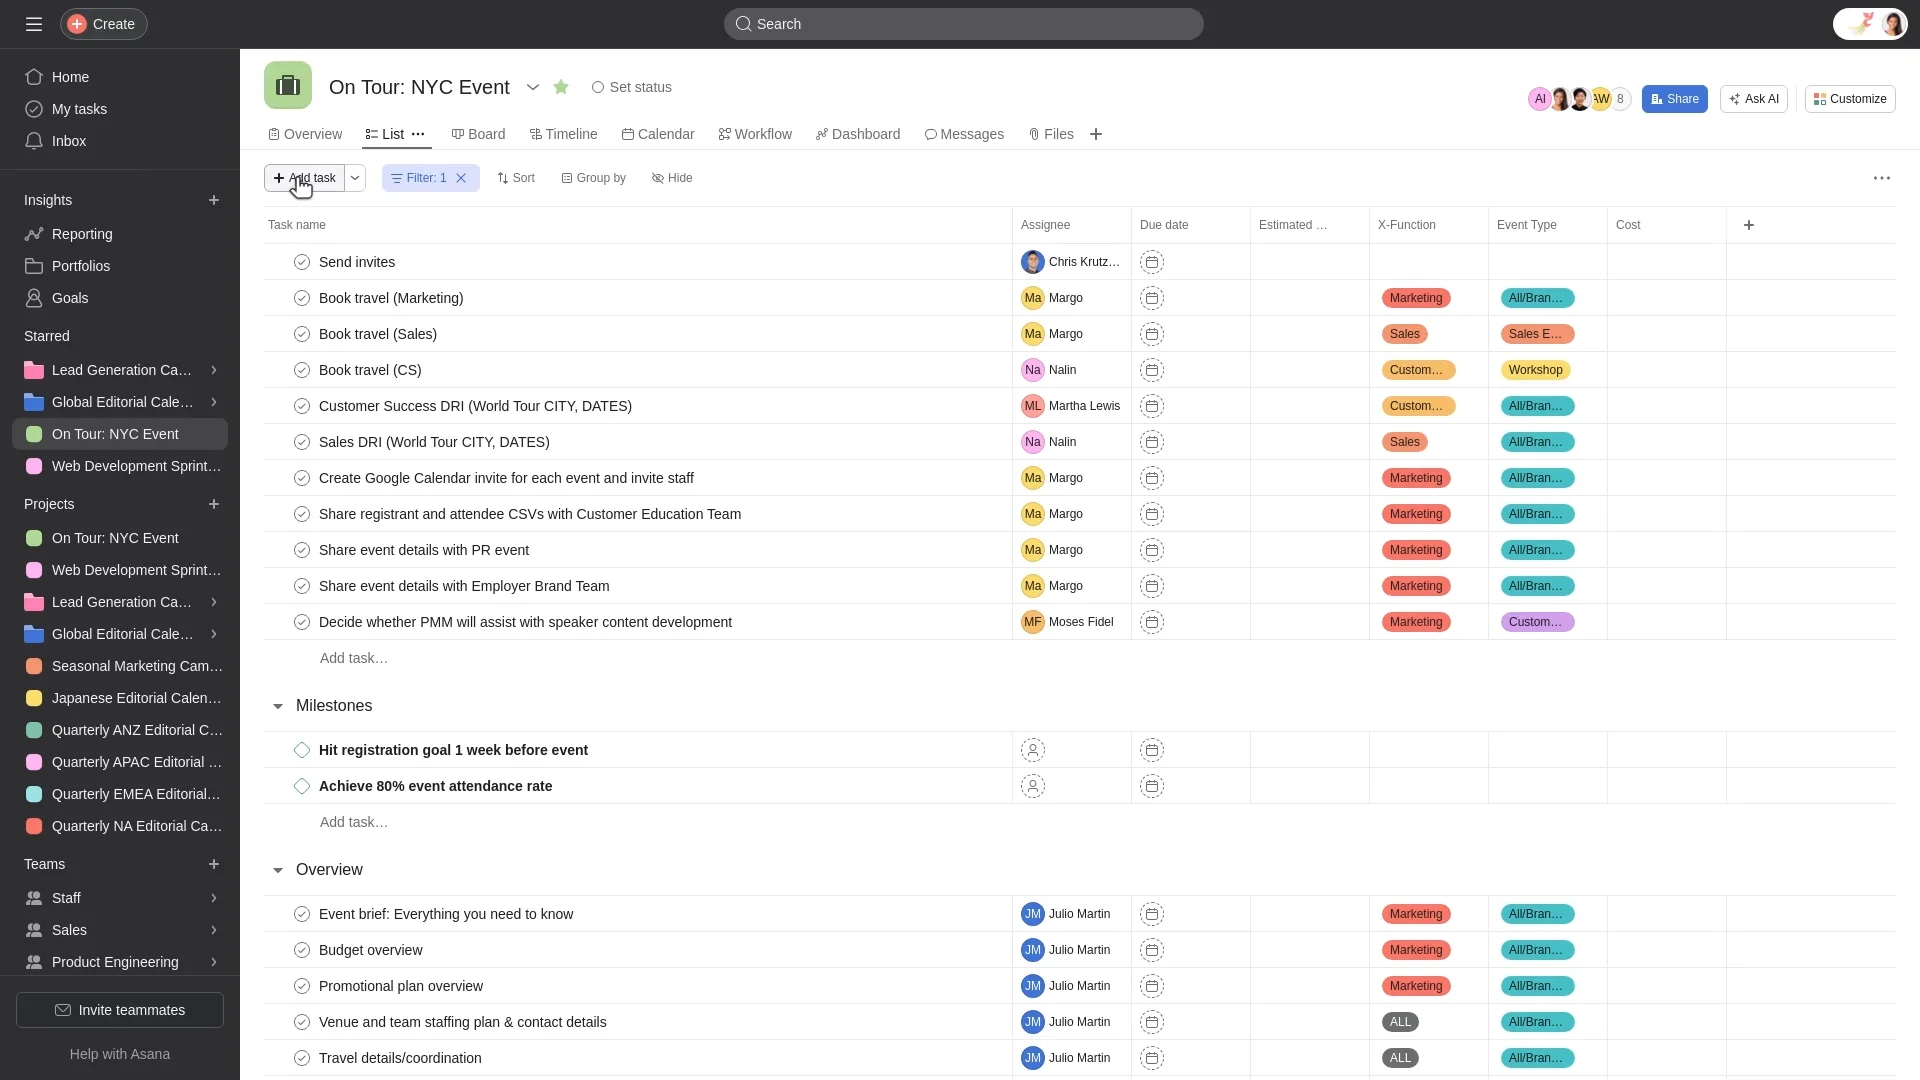1920x1080 pixels.
Task: Open the Inbox from the sidebar
Action: 67,141
